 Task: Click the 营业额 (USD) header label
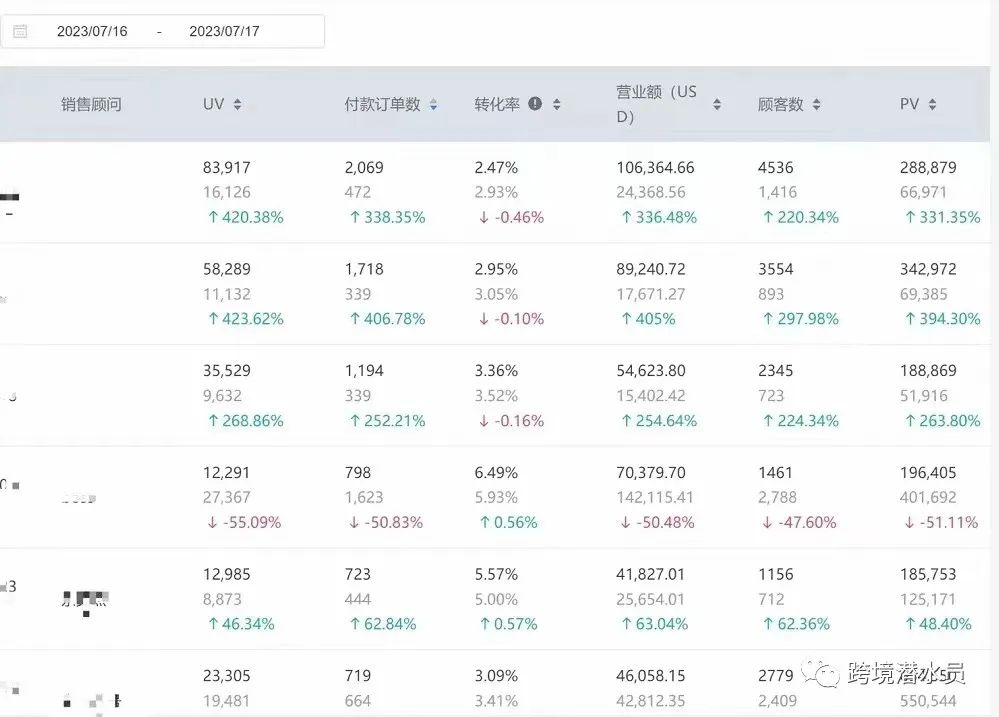656,104
